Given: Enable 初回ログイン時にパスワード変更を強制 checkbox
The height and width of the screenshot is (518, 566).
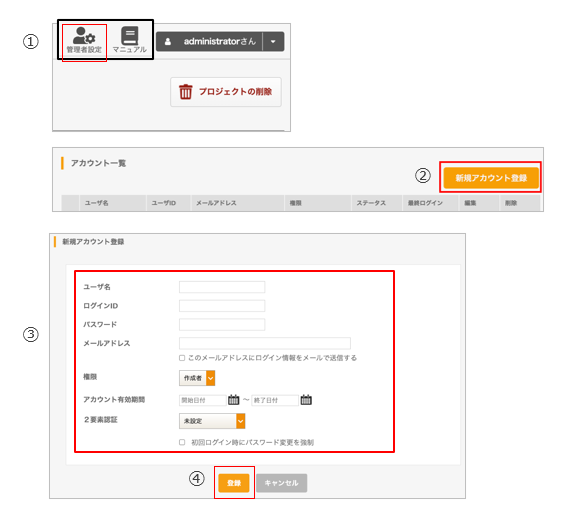Looking at the screenshot, I should 182,442.
